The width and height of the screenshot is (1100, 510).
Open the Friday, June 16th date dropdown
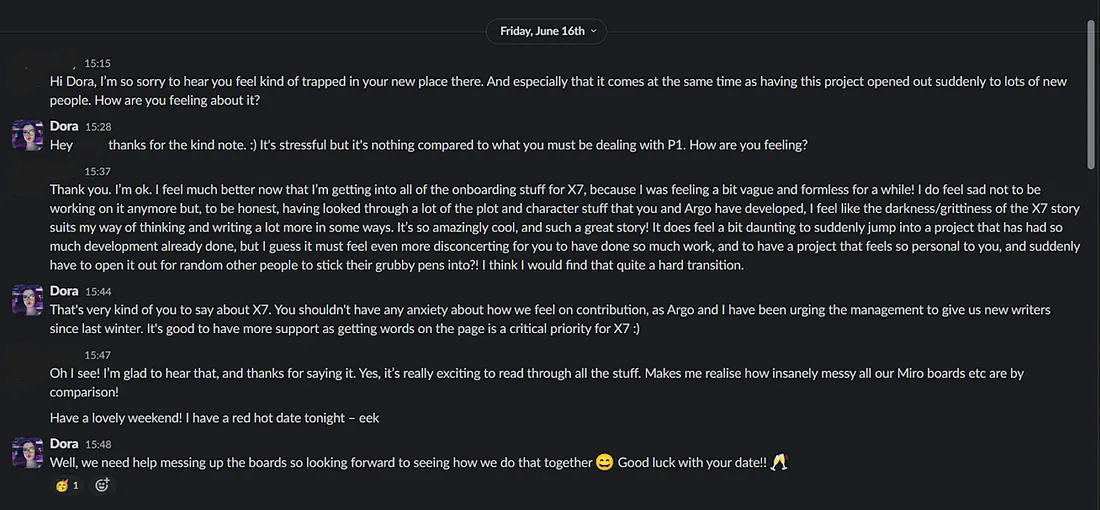coord(549,31)
